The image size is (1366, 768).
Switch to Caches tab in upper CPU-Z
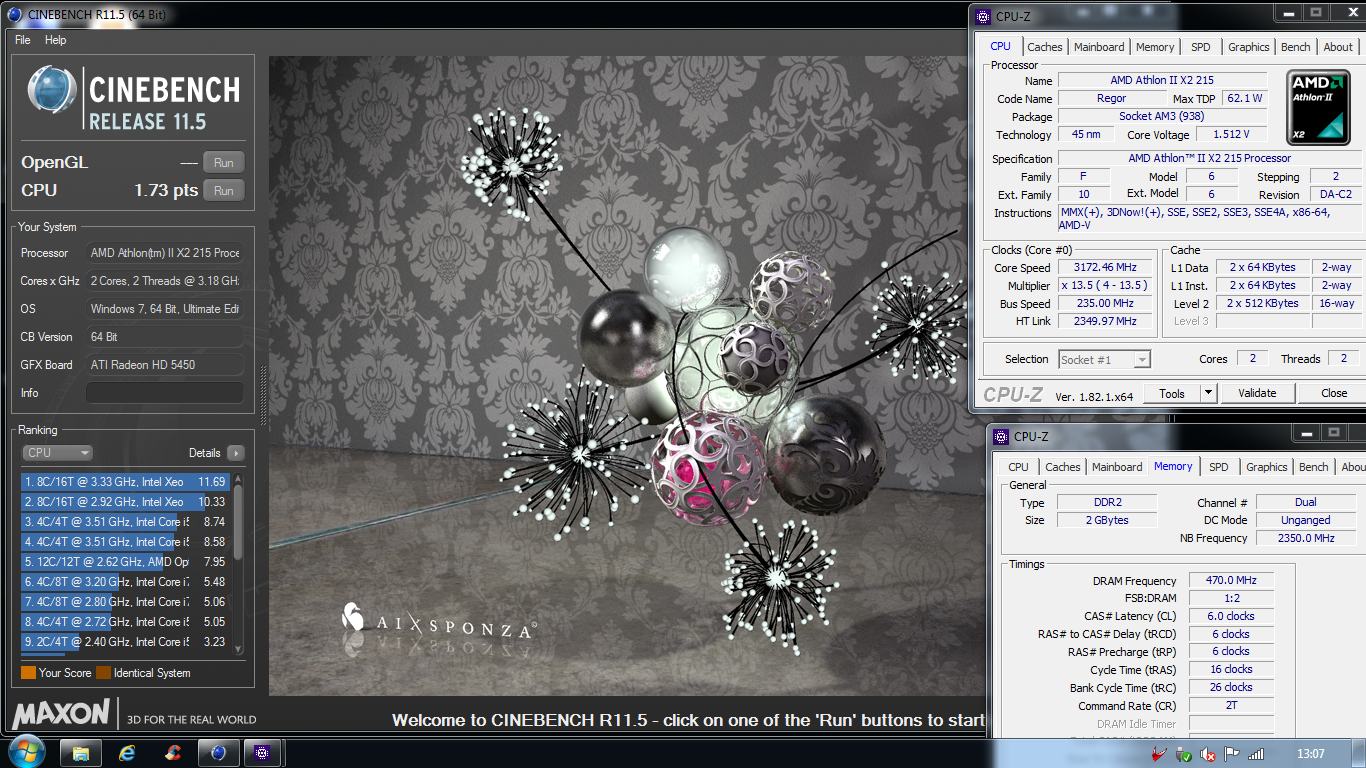1045,47
